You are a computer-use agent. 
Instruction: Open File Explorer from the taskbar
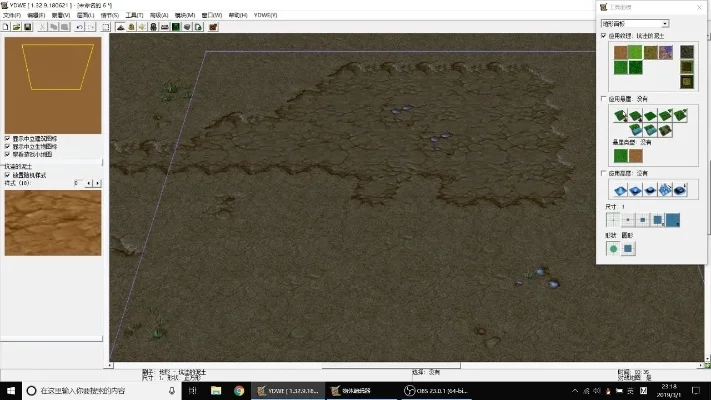click(x=216, y=390)
